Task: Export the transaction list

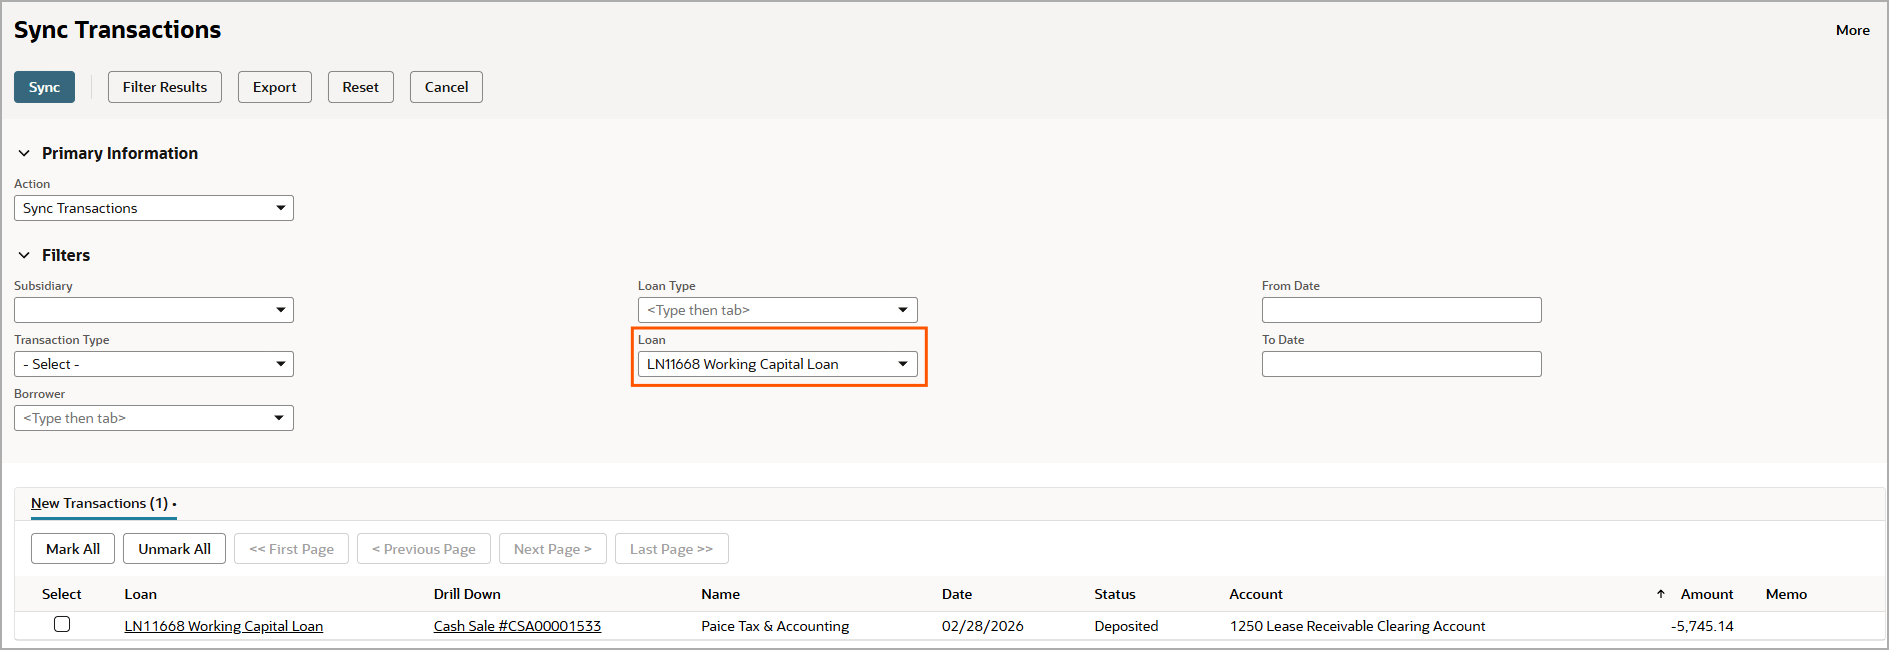Action: 274,87
